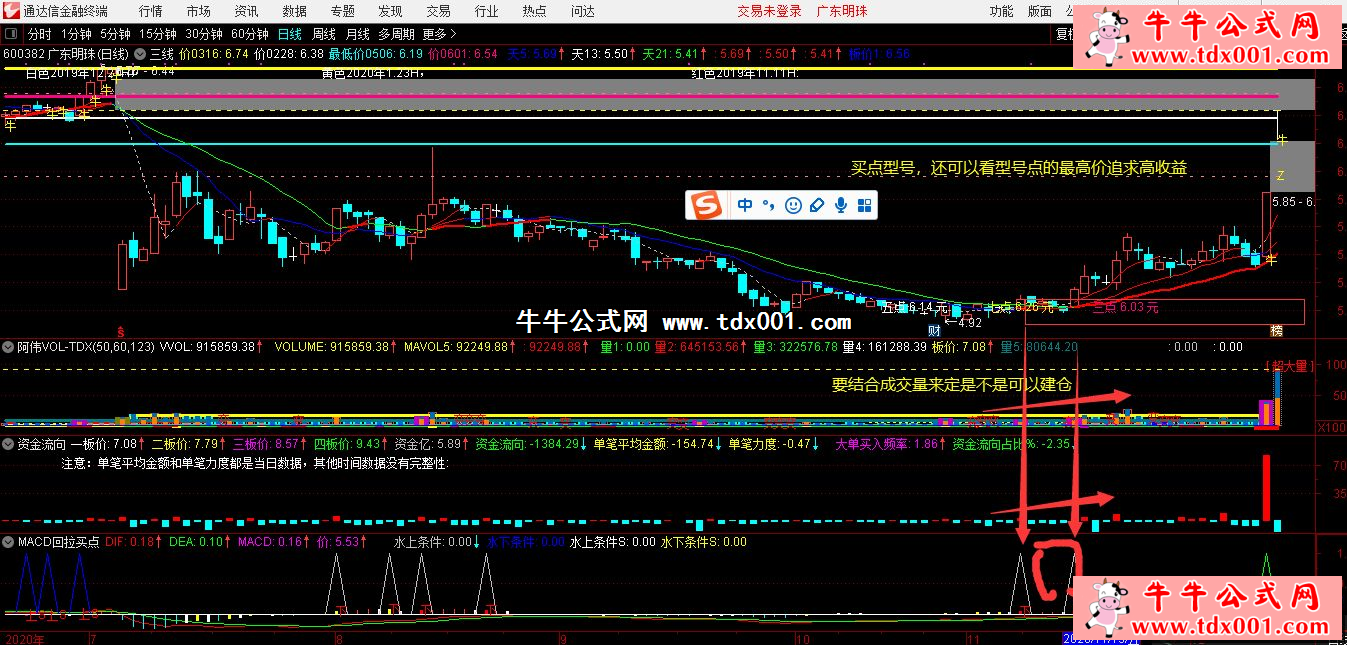Open the 问达 menu
Image resolution: width=1347 pixels, height=645 pixels.
click(x=582, y=11)
